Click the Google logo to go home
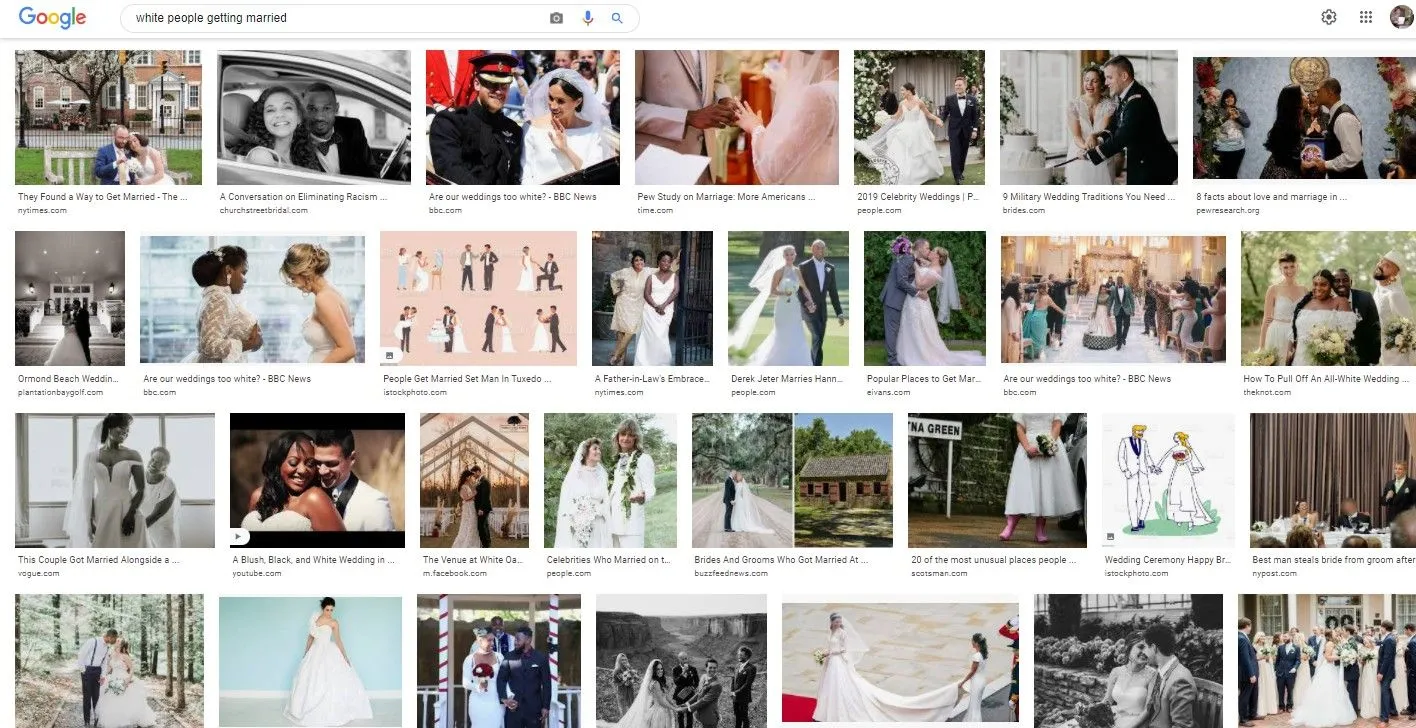The height and width of the screenshot is (728, 1416). pyautogui.click(x=52, y=17)
